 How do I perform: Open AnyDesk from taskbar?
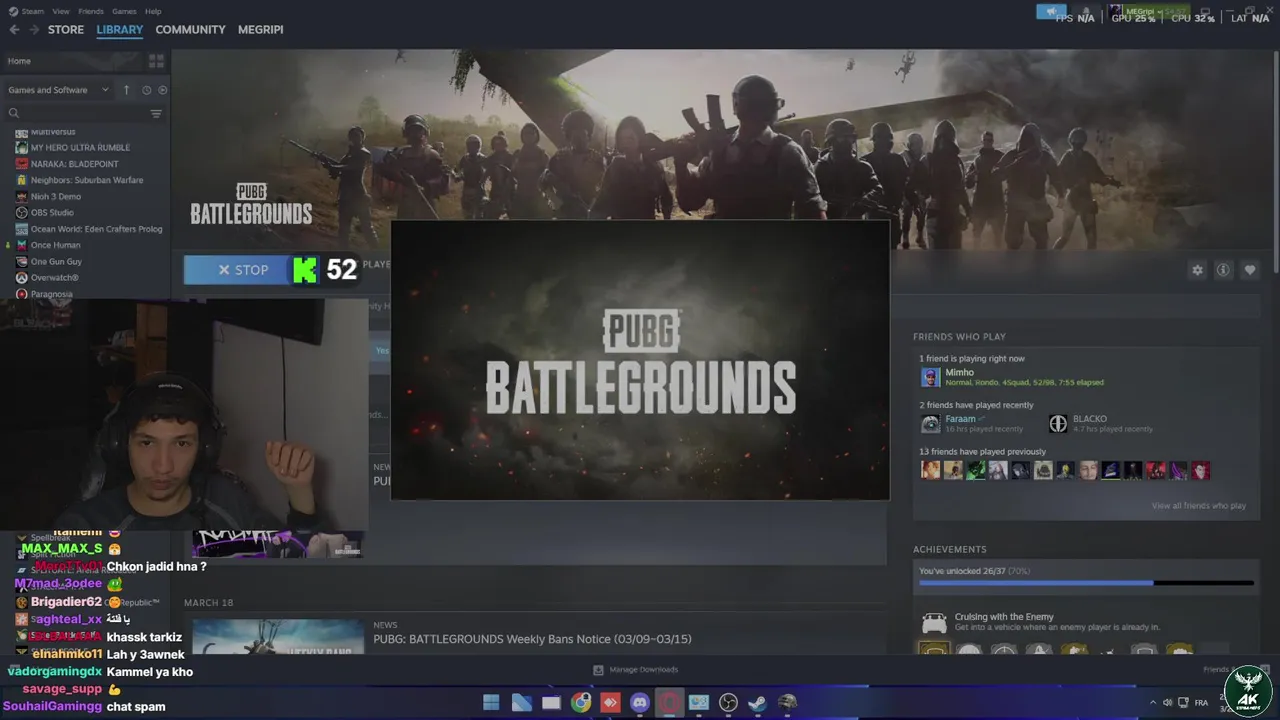click(610, 703)
